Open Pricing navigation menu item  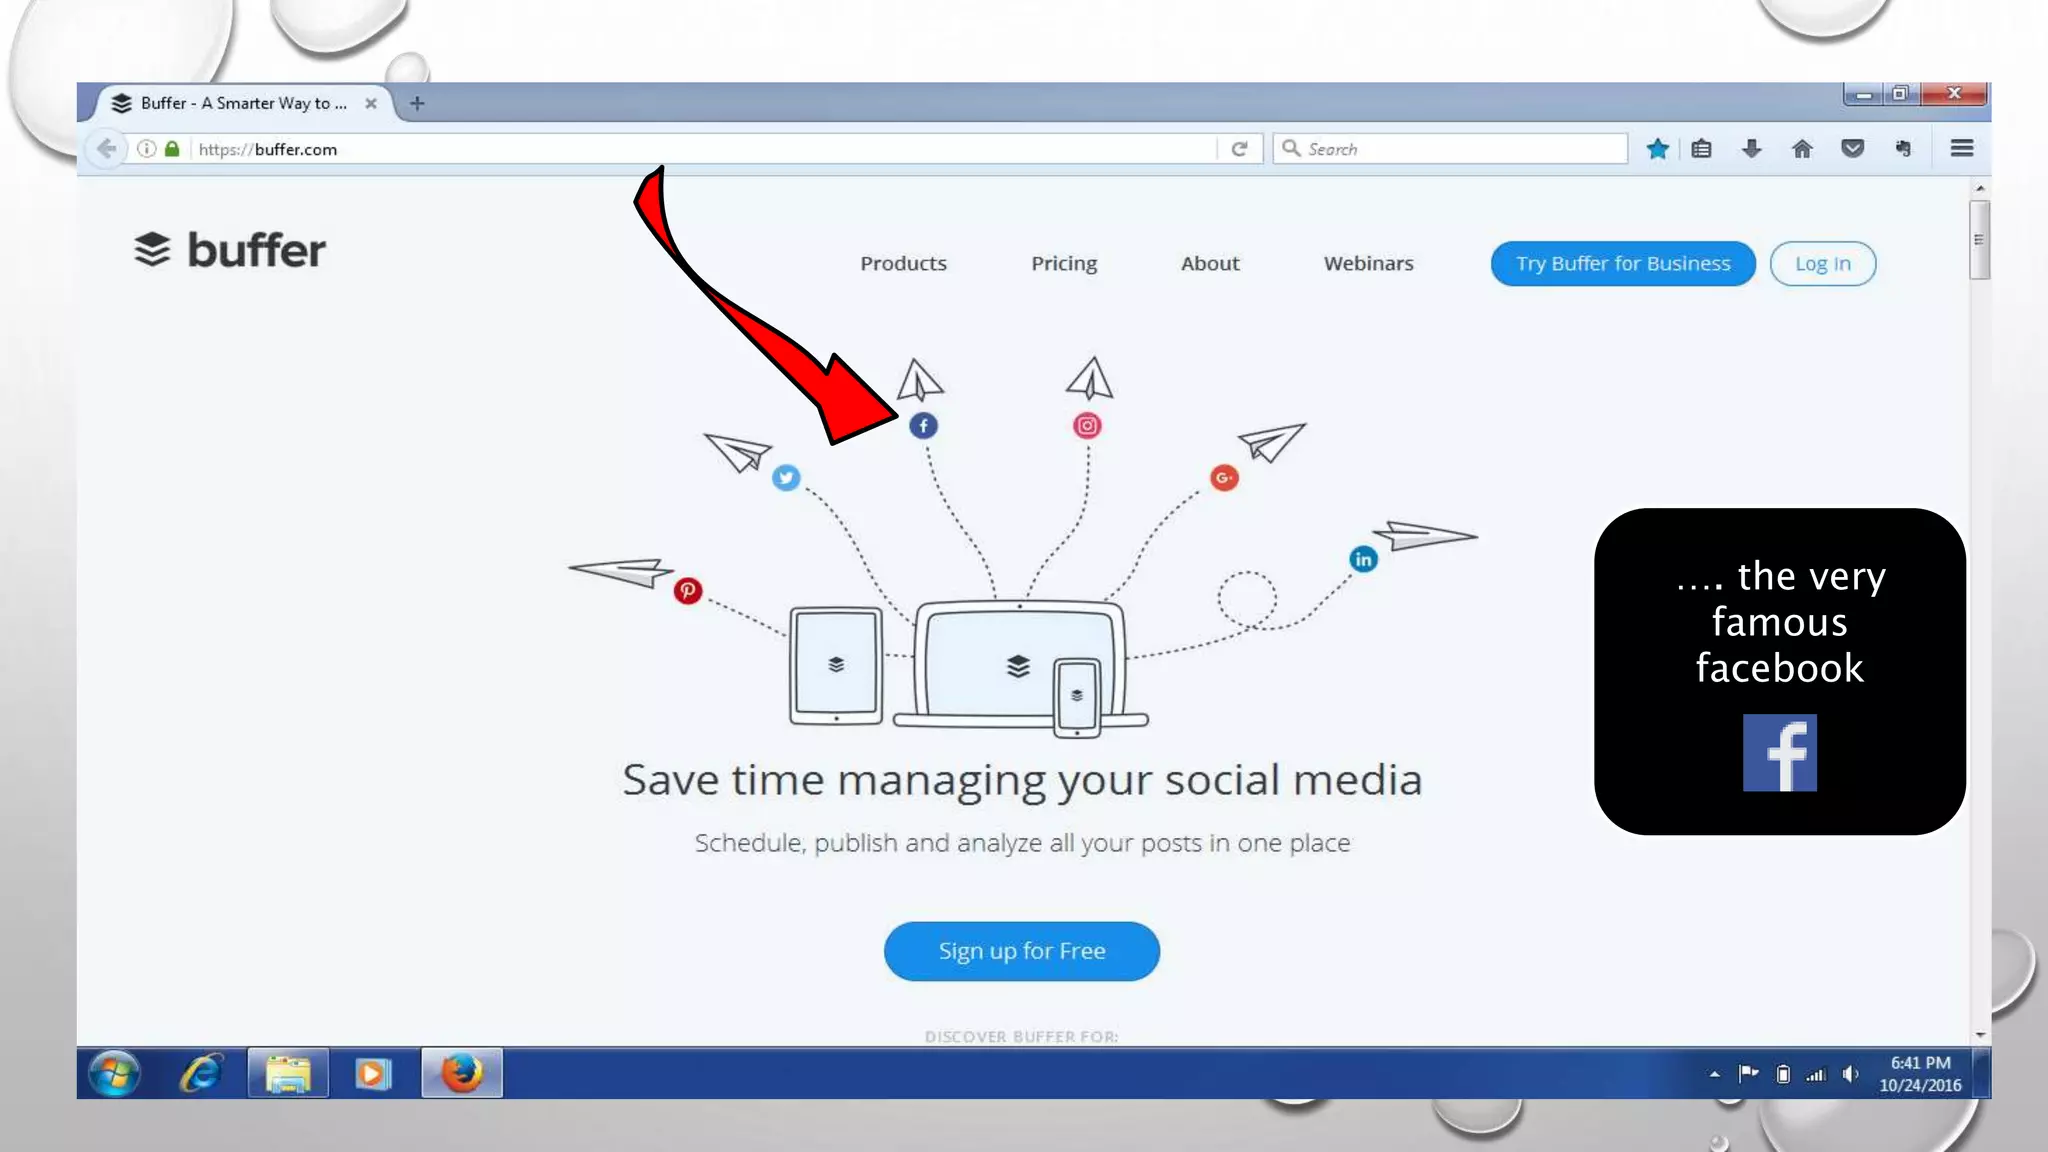(1064, 264)
